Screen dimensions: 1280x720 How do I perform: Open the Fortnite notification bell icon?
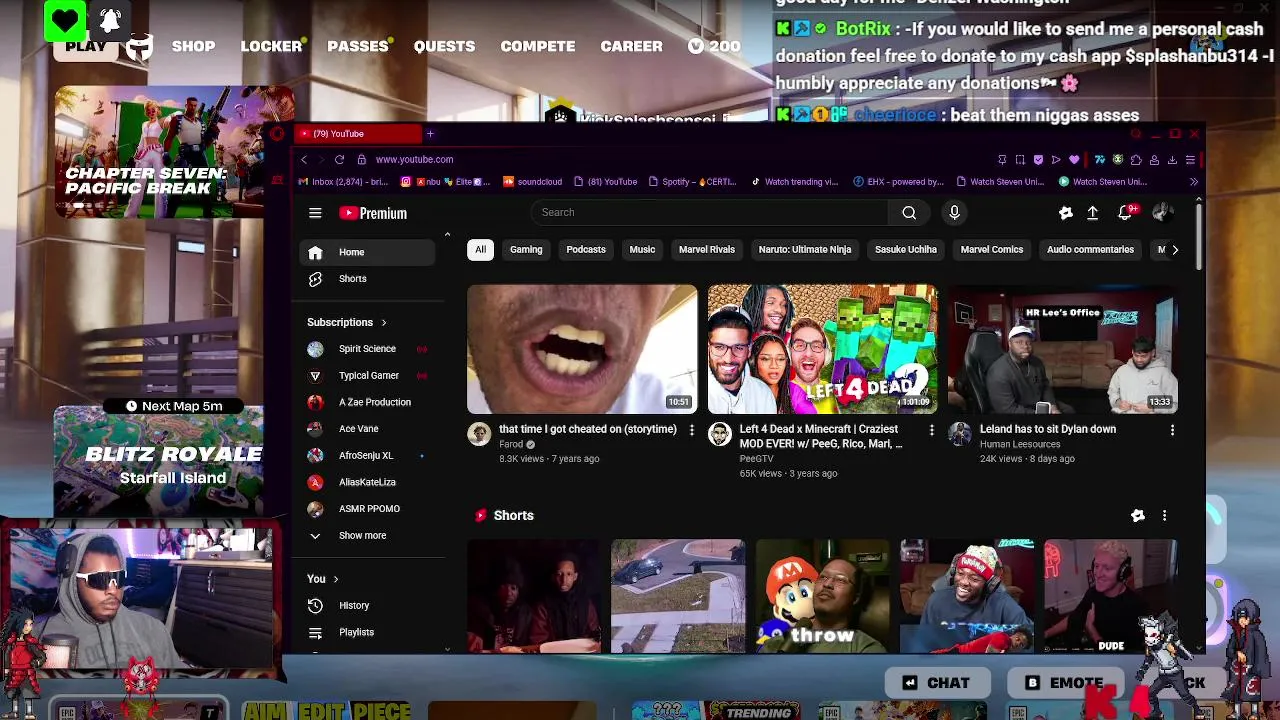coord(110,20)
